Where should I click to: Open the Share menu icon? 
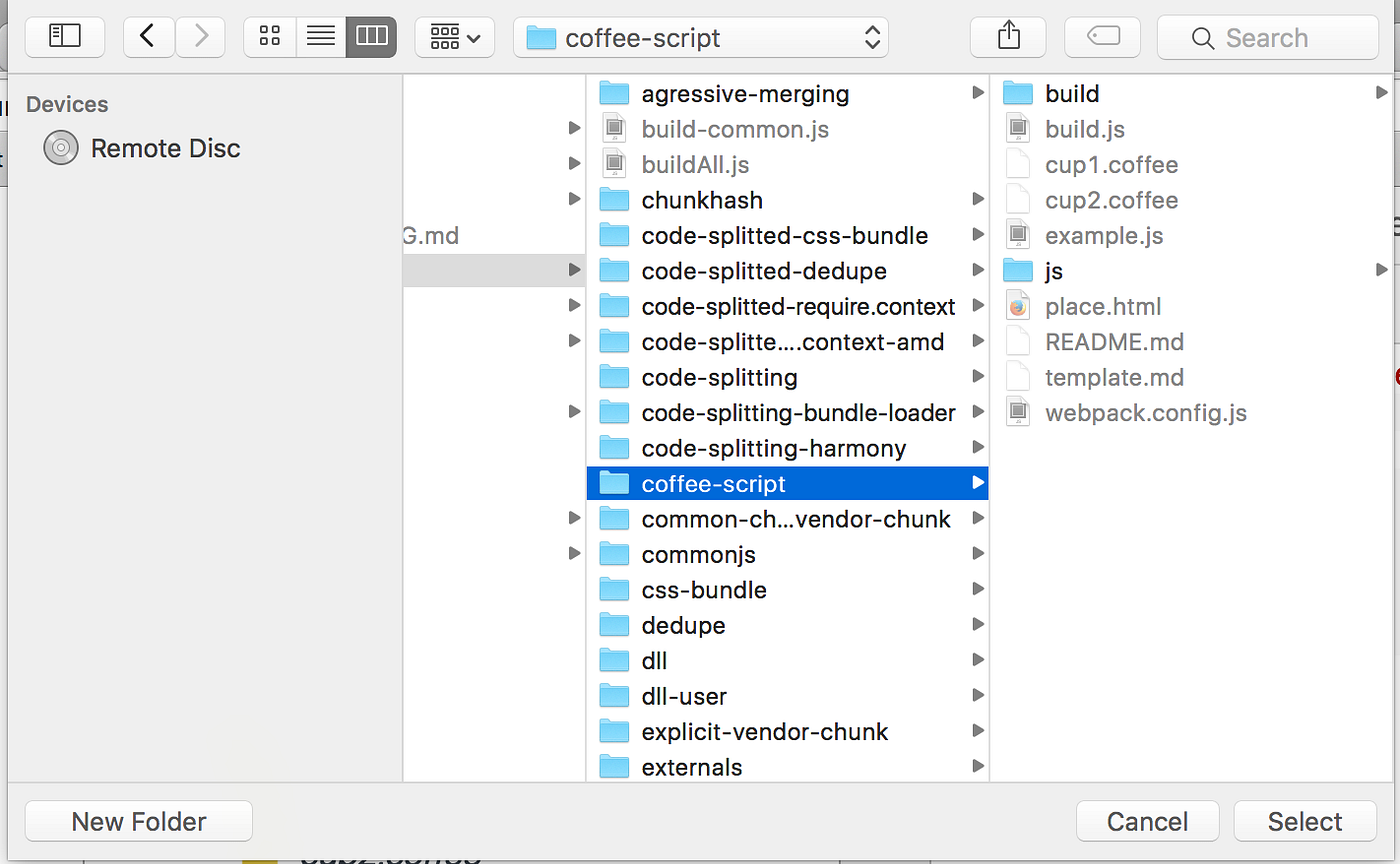tap(1007, 36)
